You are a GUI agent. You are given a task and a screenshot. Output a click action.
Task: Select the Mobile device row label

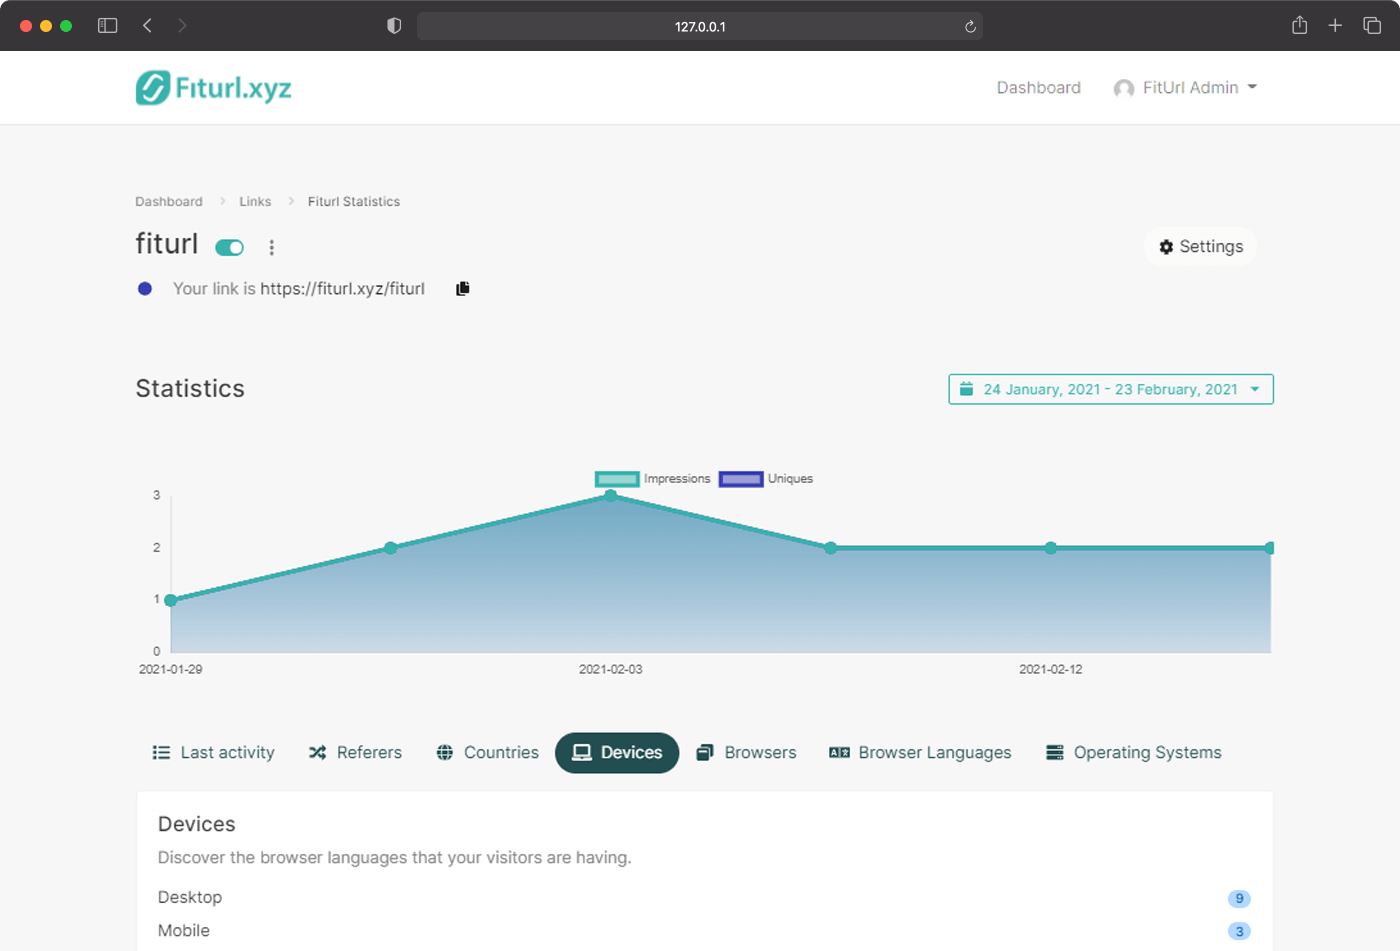(x=184, y=930)
